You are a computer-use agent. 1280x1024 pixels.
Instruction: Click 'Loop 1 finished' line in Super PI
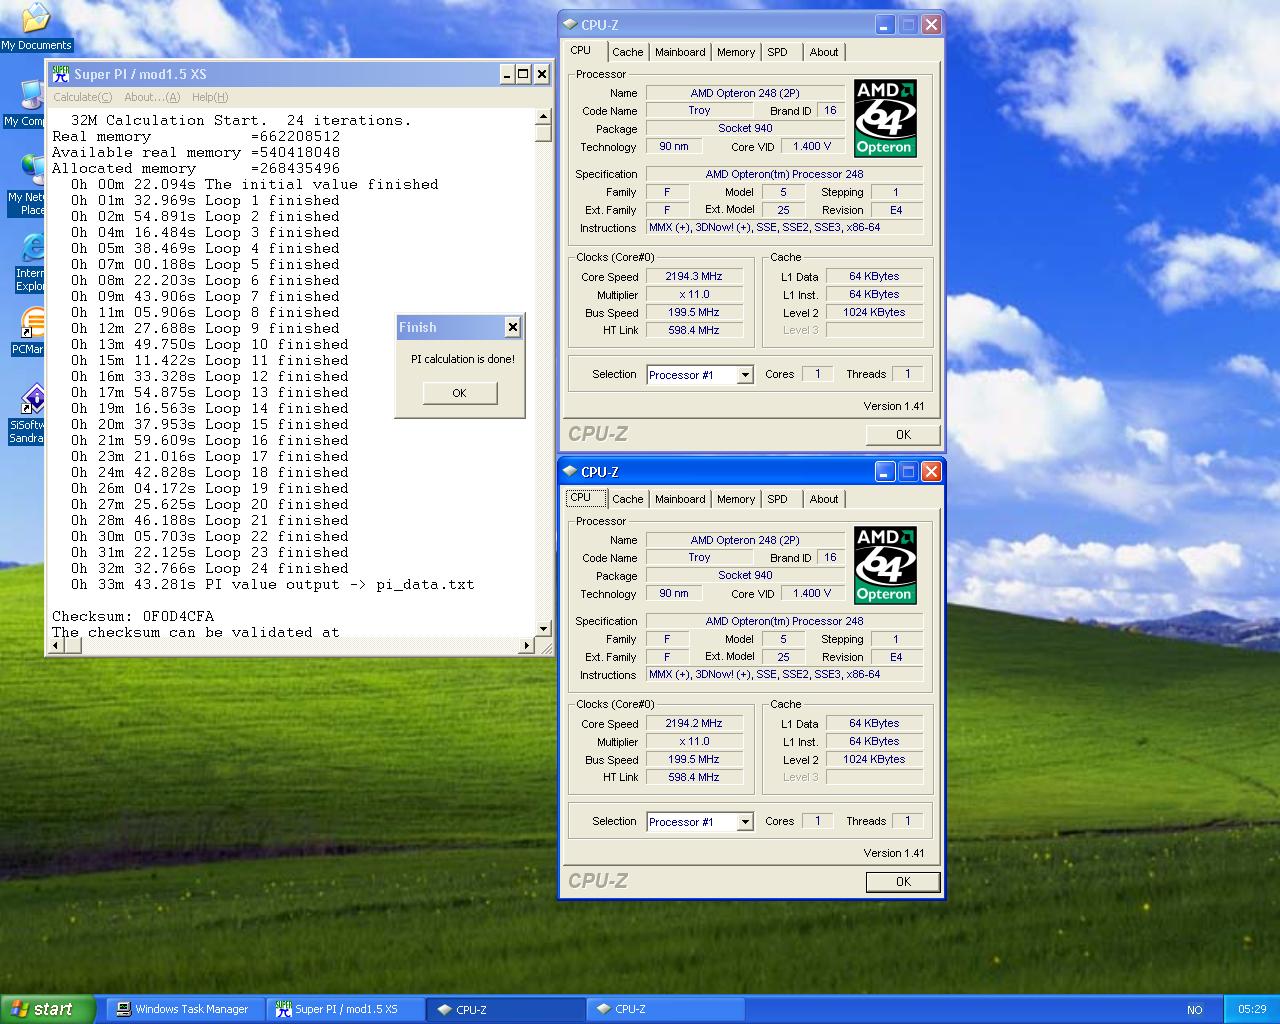point(205,201)
